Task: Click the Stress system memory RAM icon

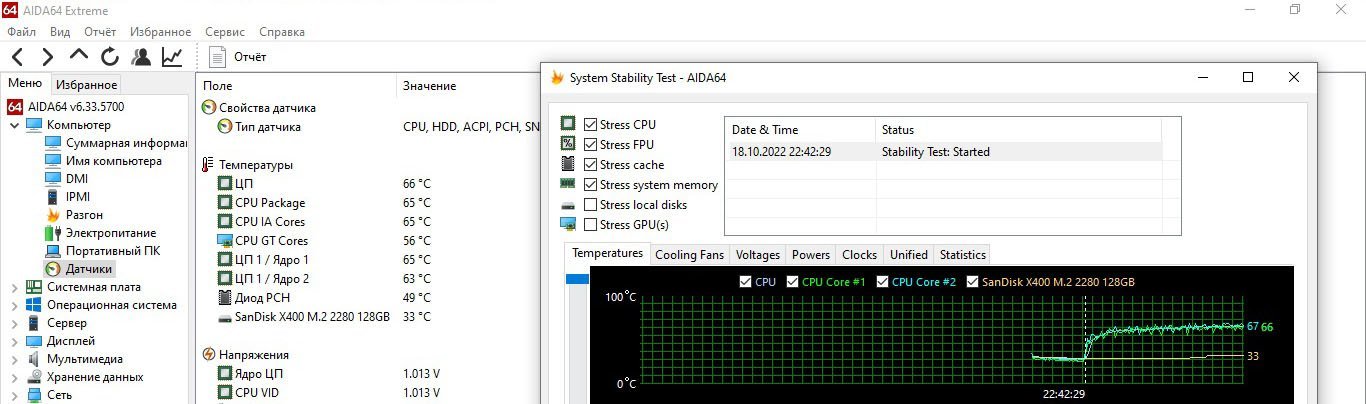Action: (568, 185)
